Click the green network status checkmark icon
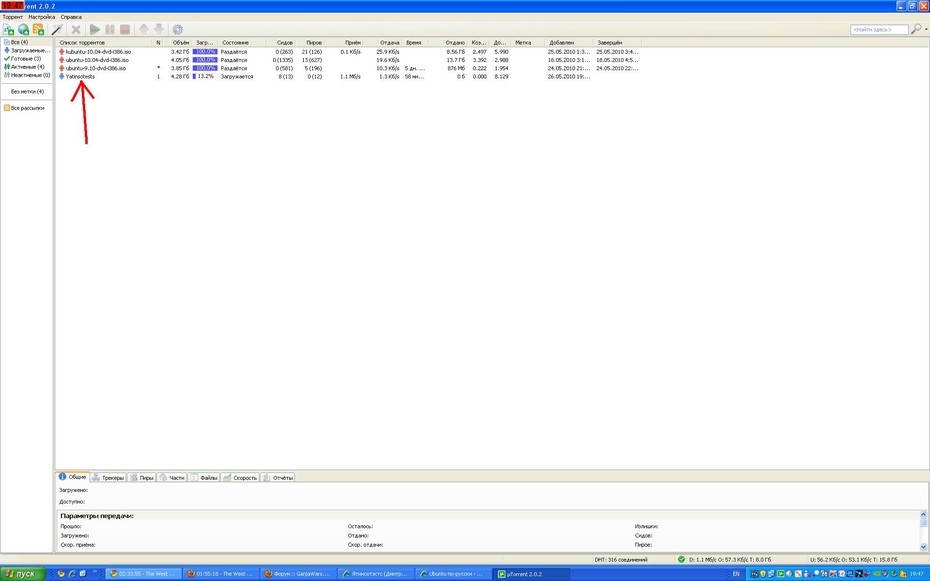The height and width of the screenshot is (581, 930). click(x=681, y=559)
